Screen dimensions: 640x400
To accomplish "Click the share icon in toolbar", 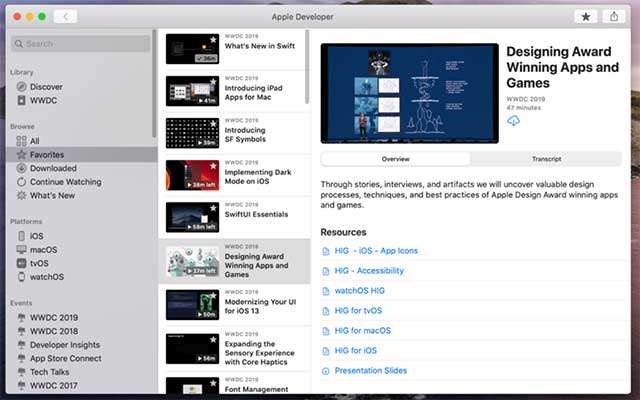I will click(x=613, y=17).
